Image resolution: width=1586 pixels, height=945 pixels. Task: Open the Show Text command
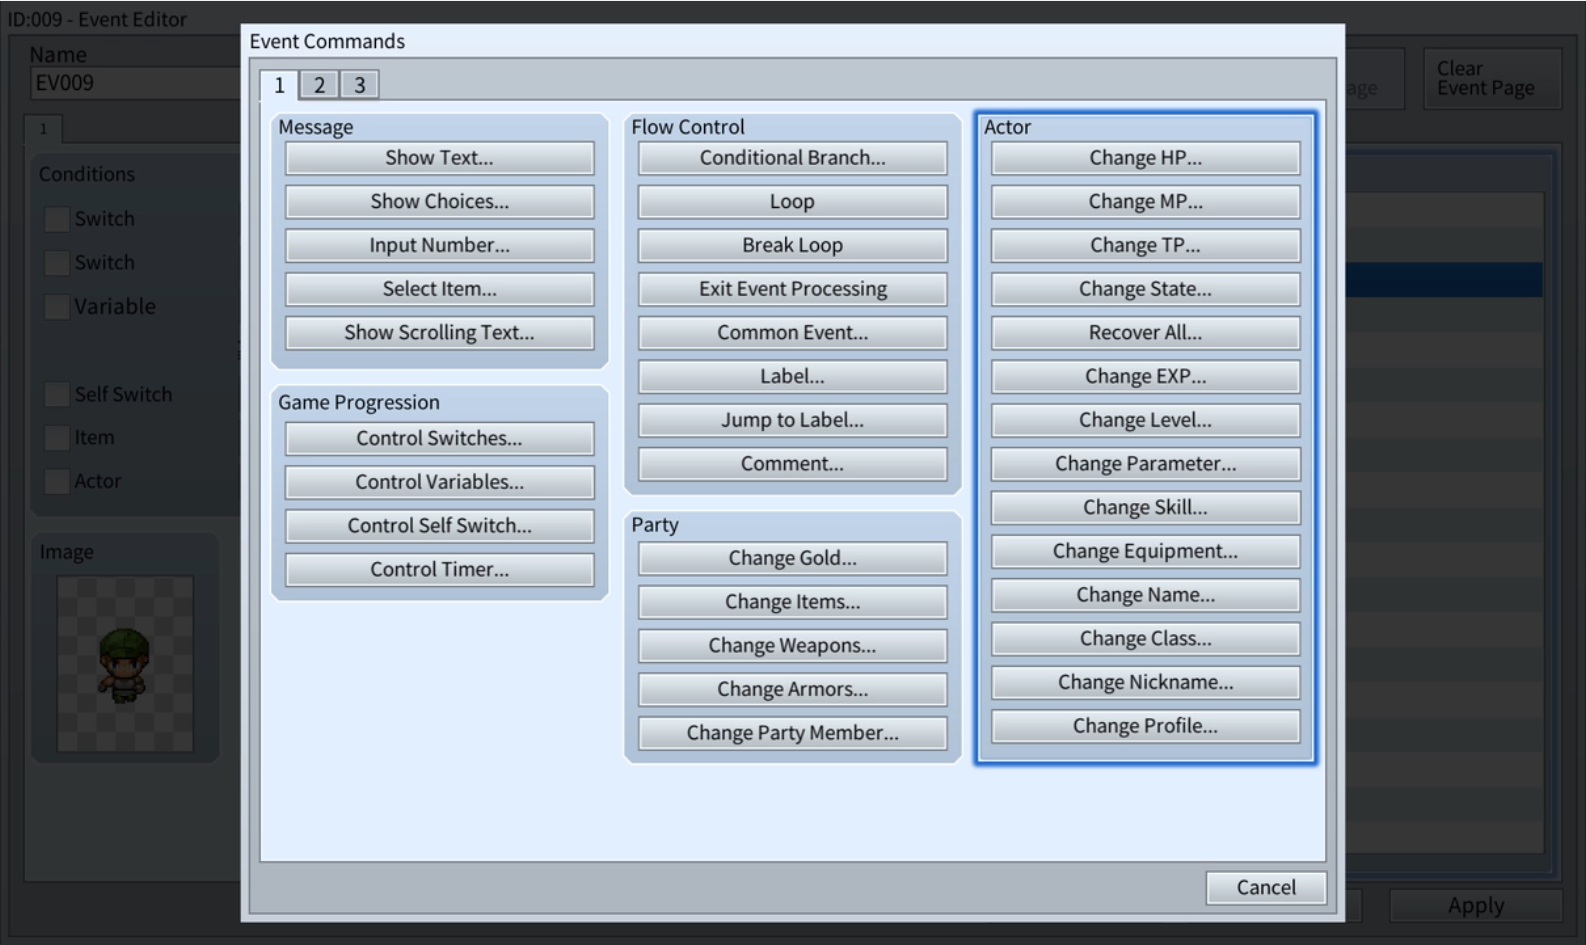point(439,158)
